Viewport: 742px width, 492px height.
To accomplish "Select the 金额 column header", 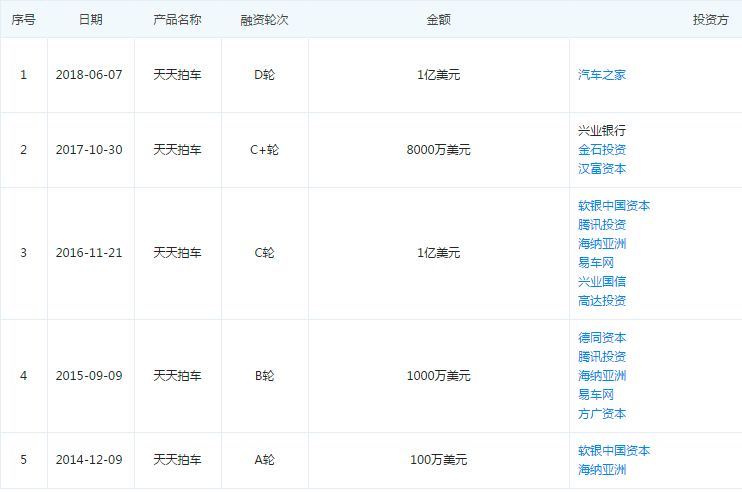I will coord(438,20).
